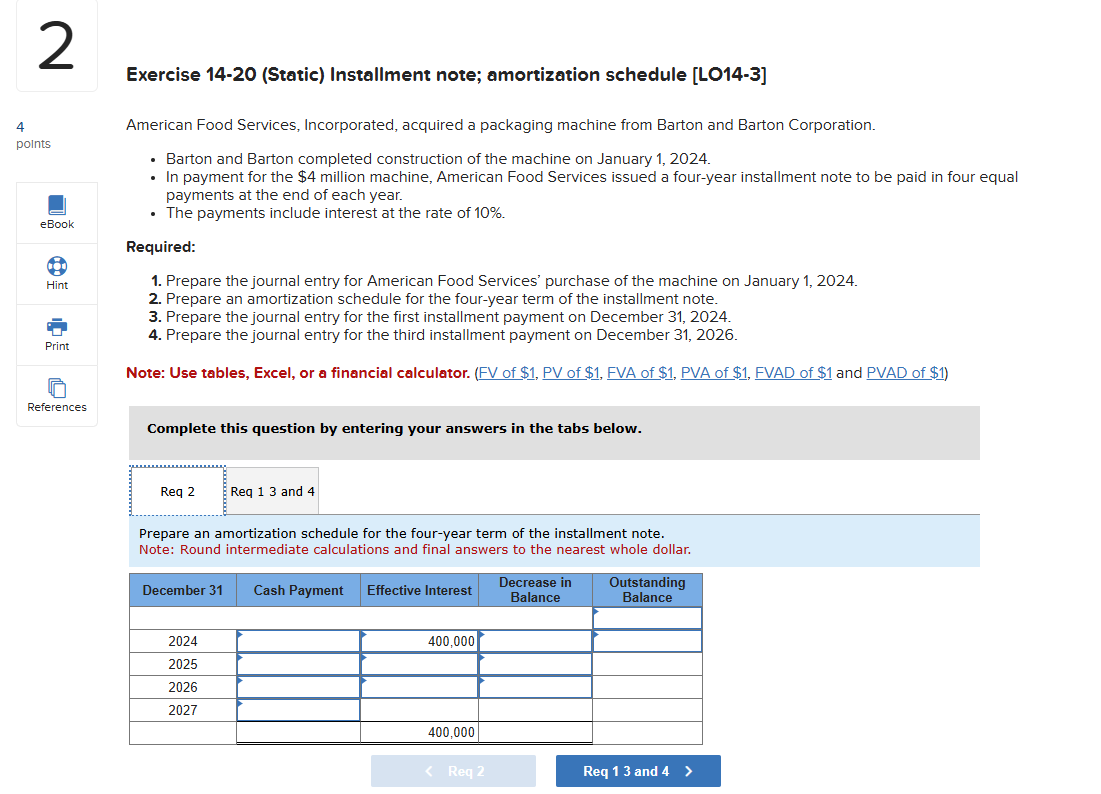This screenshot has height=794, width=1101.
Task: Click the 2024 Cash Payment input cell
Action: pyautogui.click(x=298, y=641)
